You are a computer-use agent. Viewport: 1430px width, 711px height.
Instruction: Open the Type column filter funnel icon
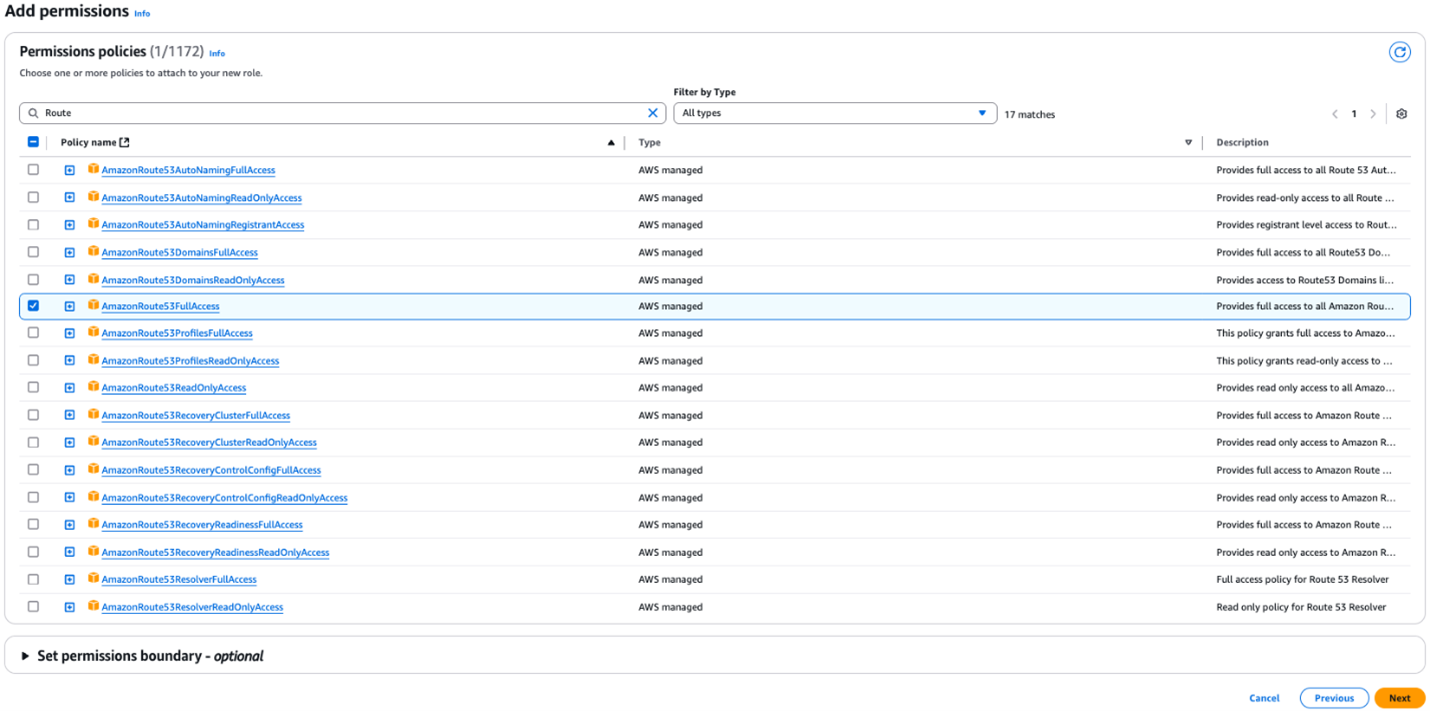click(x=1188, y=142)
